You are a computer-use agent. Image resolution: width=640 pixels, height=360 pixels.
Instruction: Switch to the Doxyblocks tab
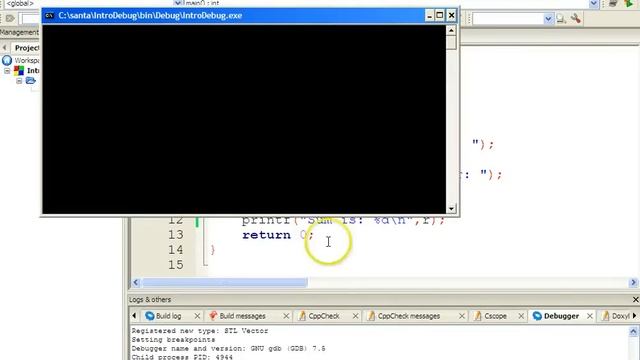pos(620,316)
